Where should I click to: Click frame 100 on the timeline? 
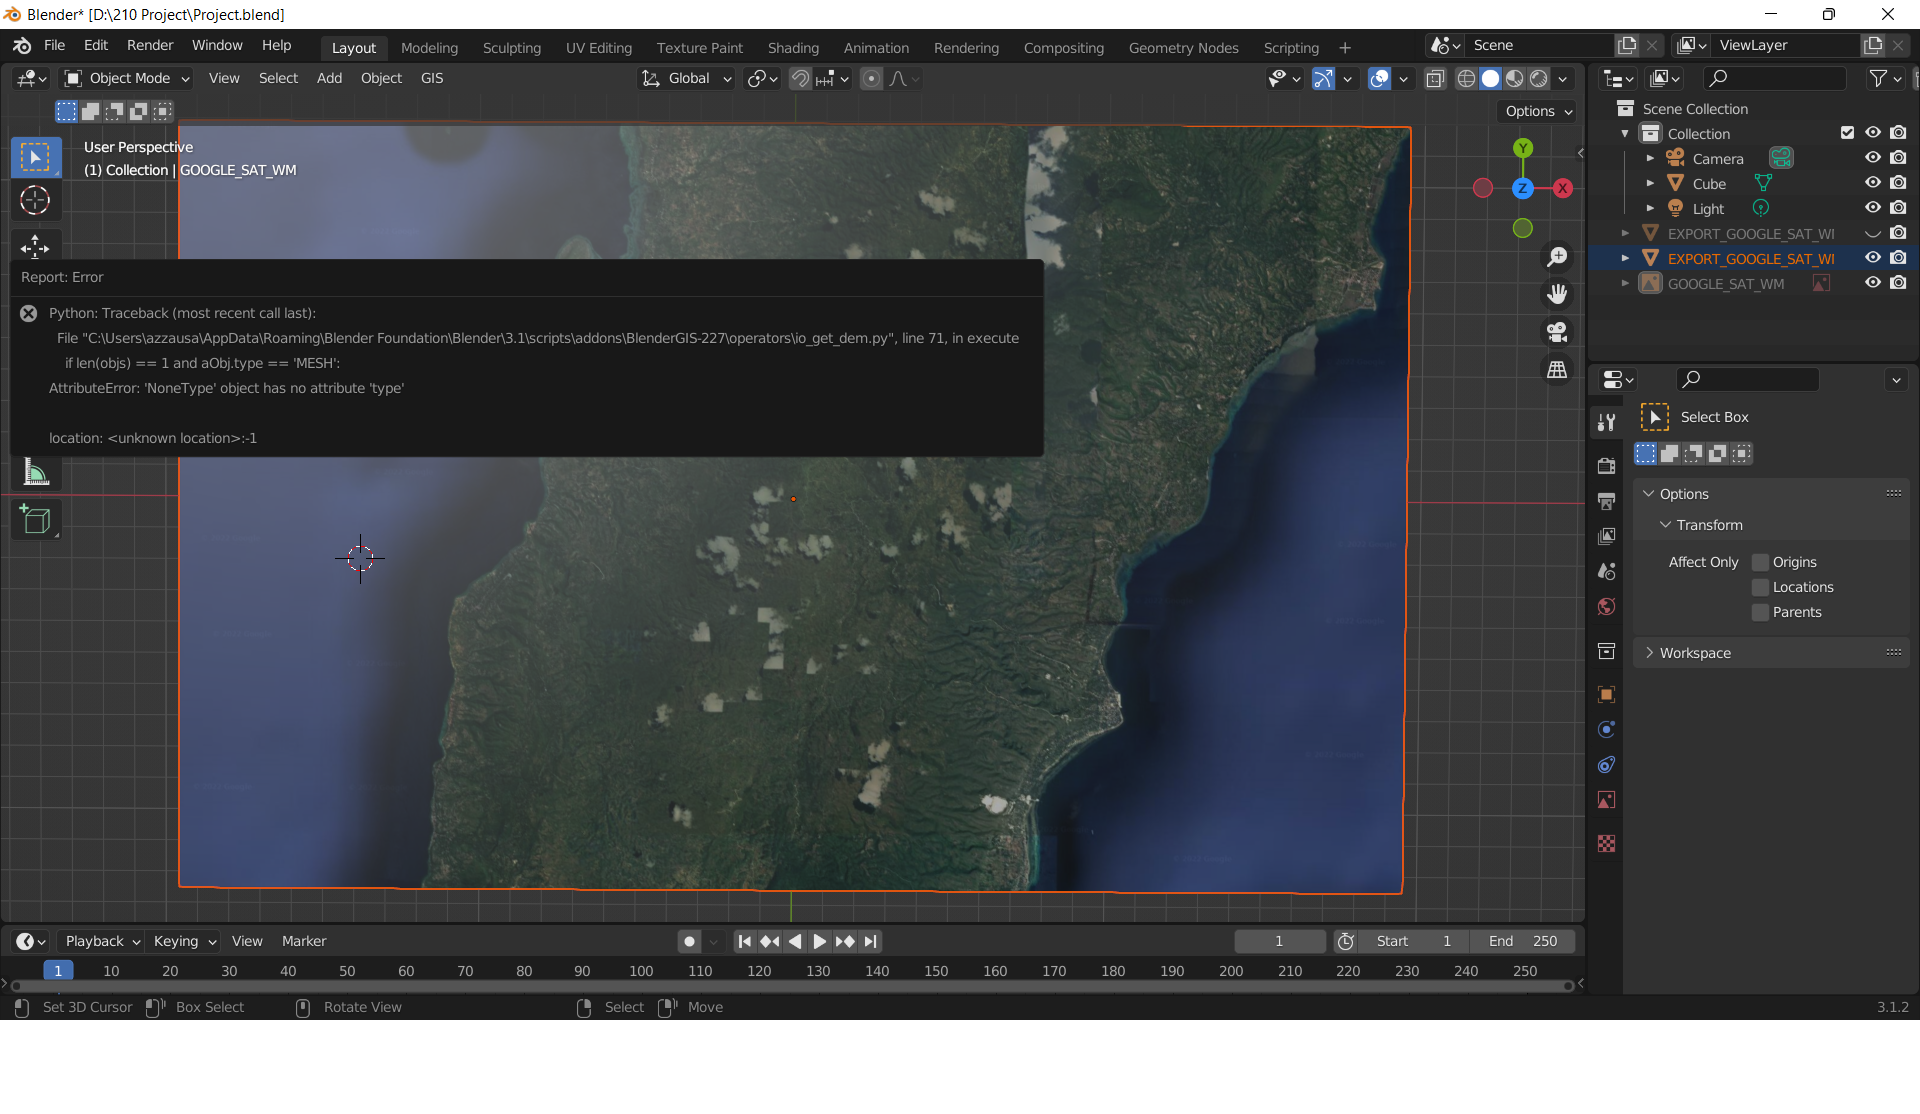[x=641, y=971]
